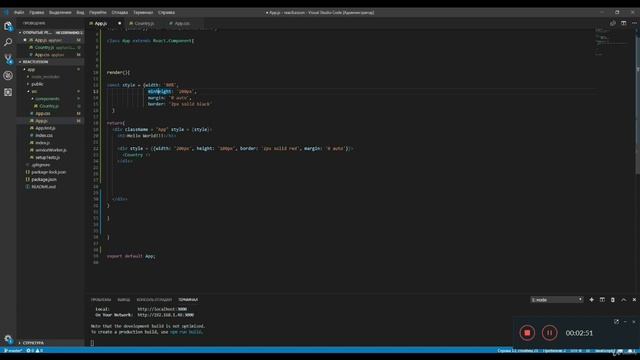
Task: Open the Выделение menu
Action: (60, 13)
